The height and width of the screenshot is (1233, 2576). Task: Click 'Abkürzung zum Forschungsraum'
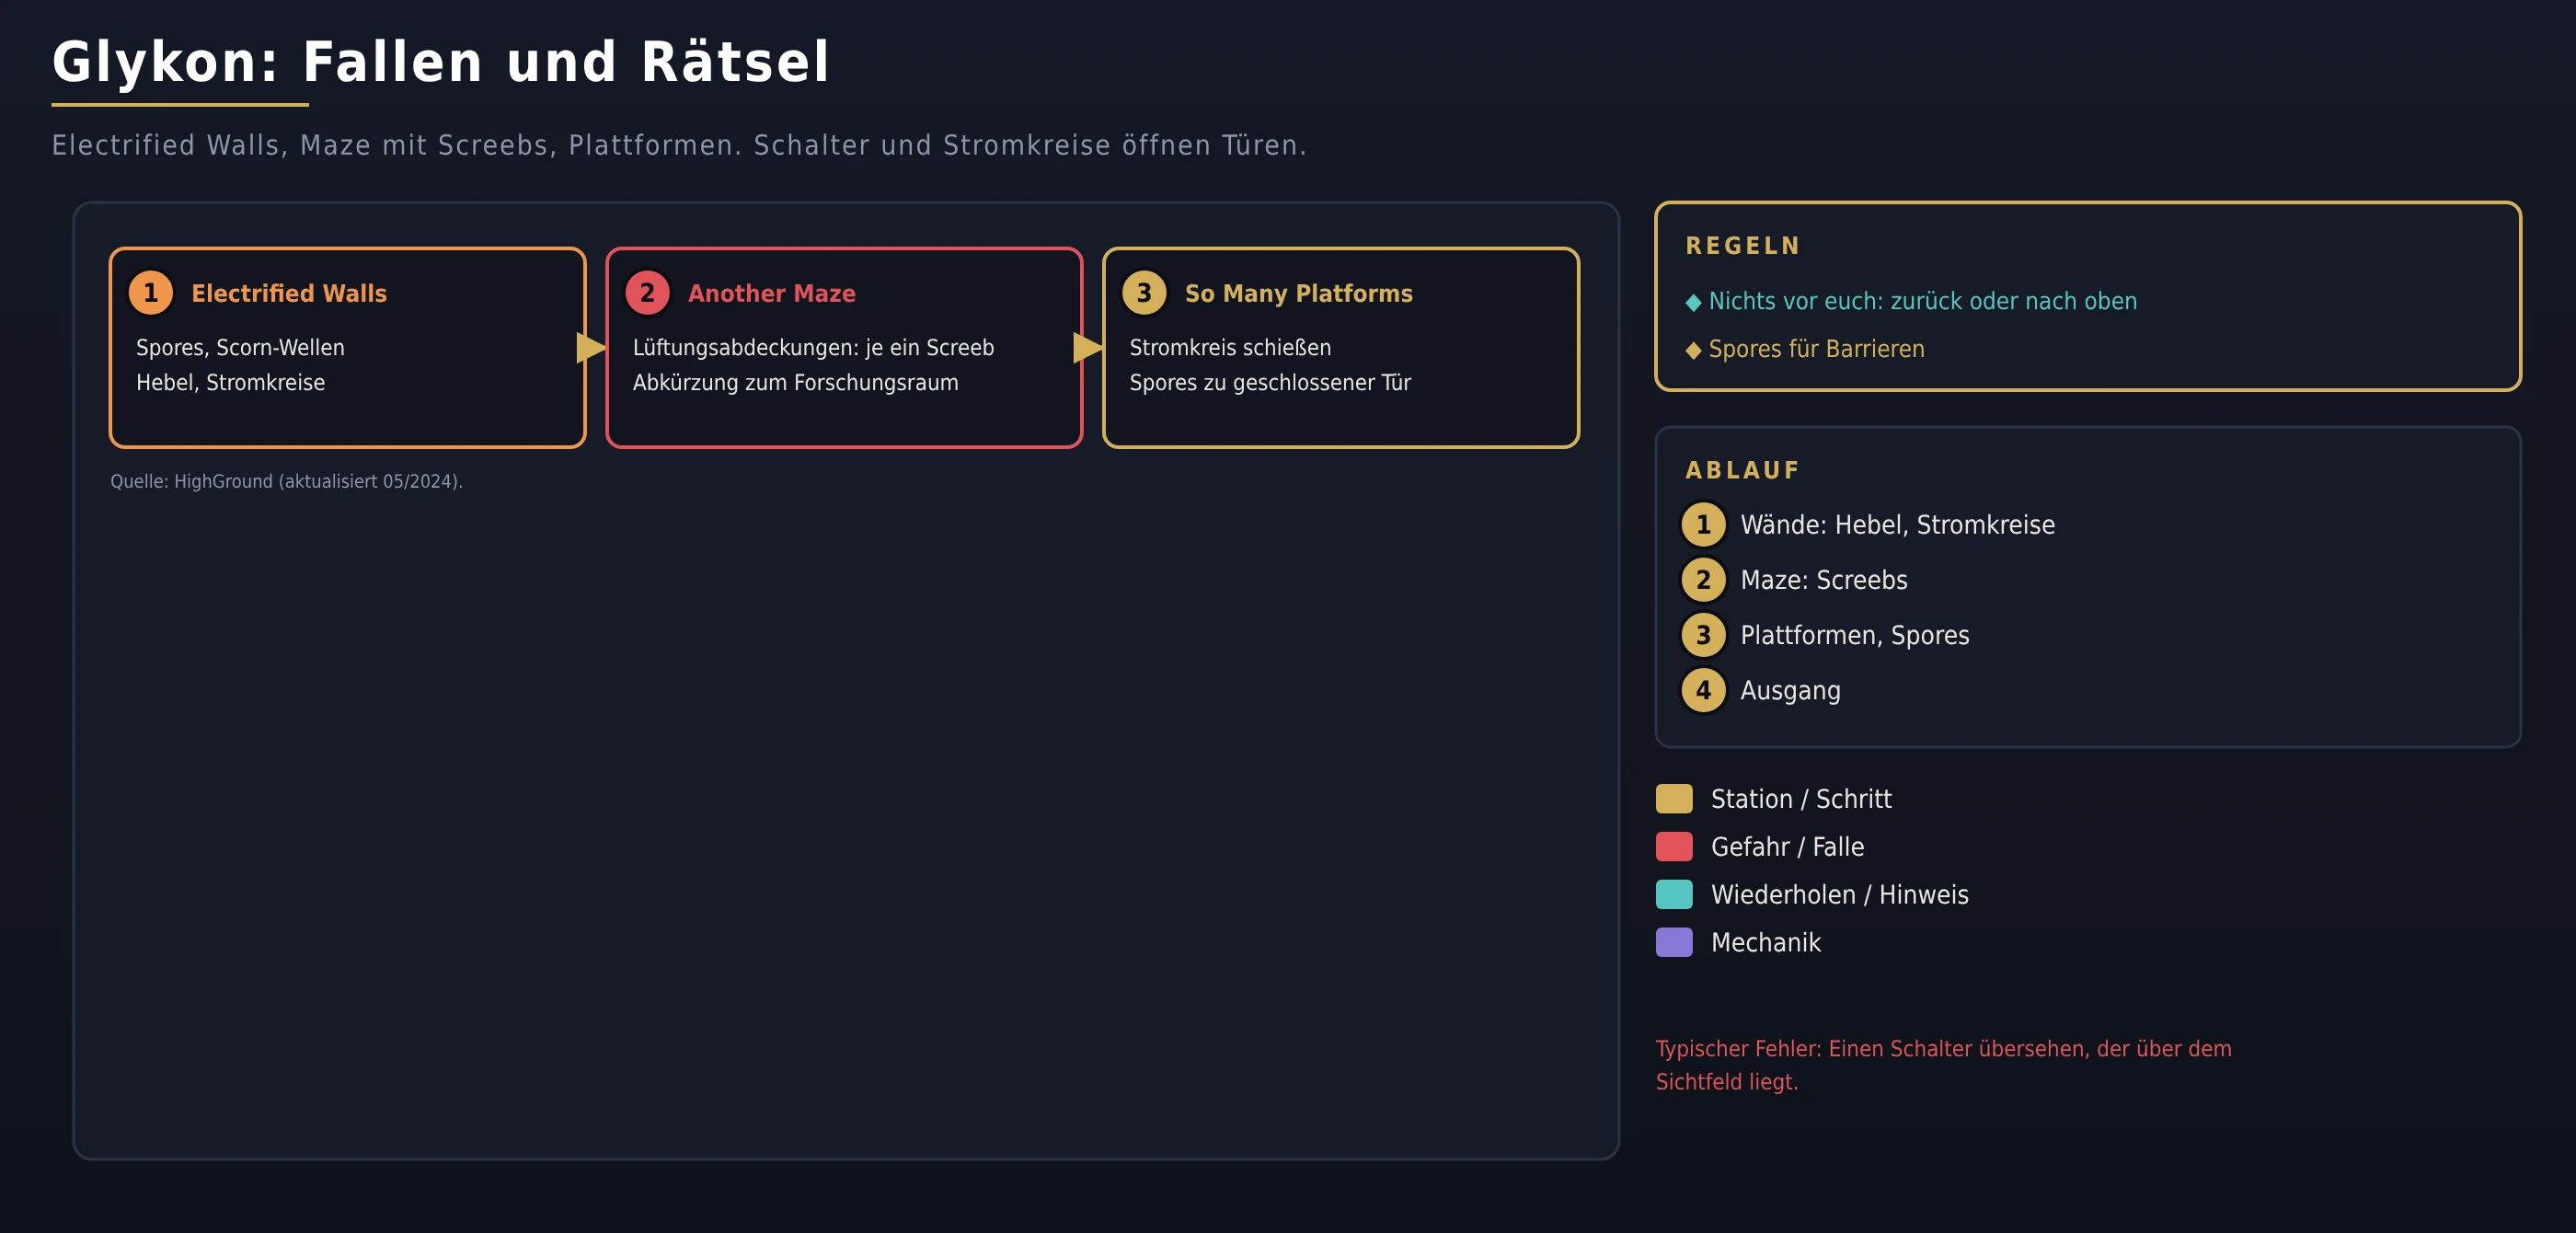tap(795, 383)
